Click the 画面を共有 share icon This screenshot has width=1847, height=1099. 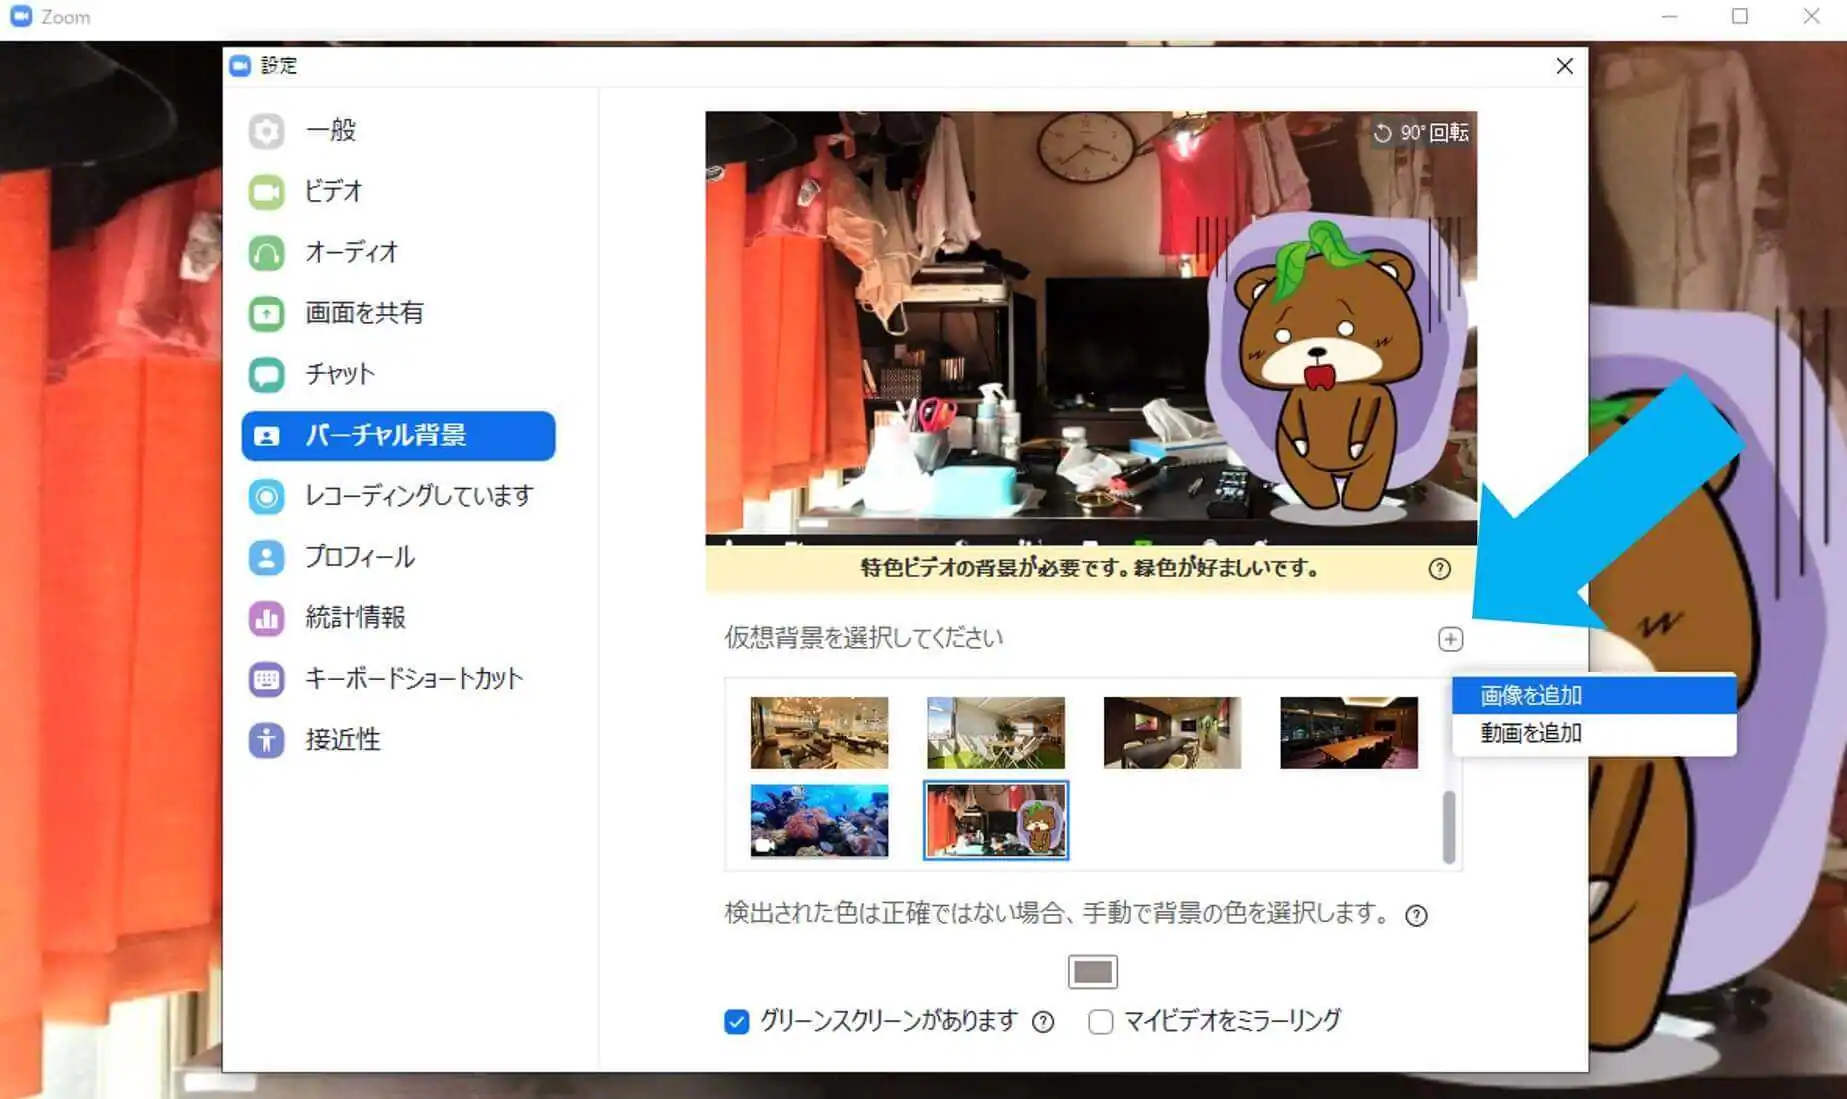[x=266, y=314]
